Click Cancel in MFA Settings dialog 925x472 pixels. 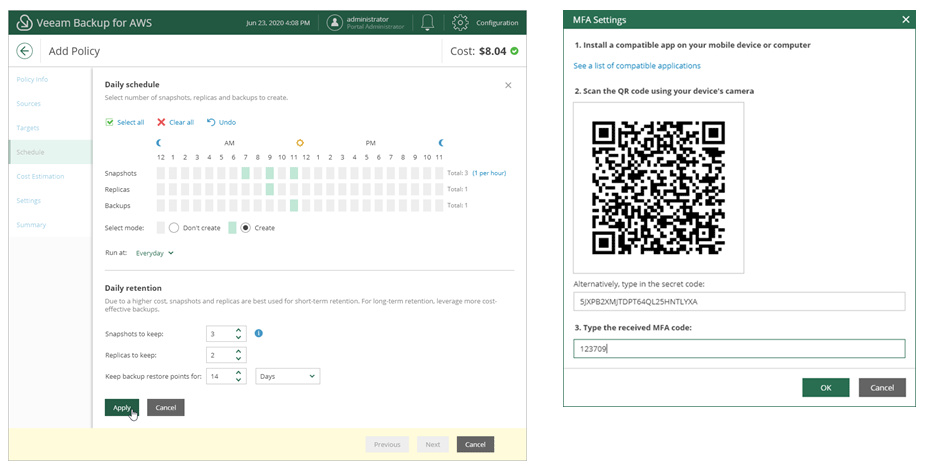point(883,388)
